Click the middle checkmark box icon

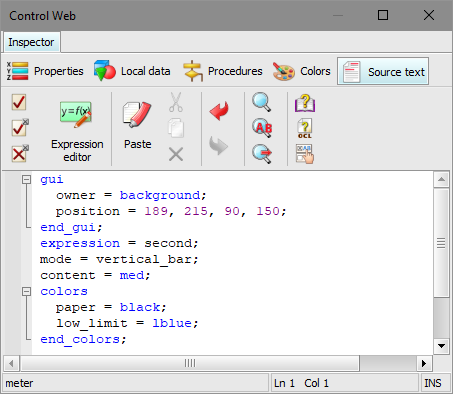[20, 127]
